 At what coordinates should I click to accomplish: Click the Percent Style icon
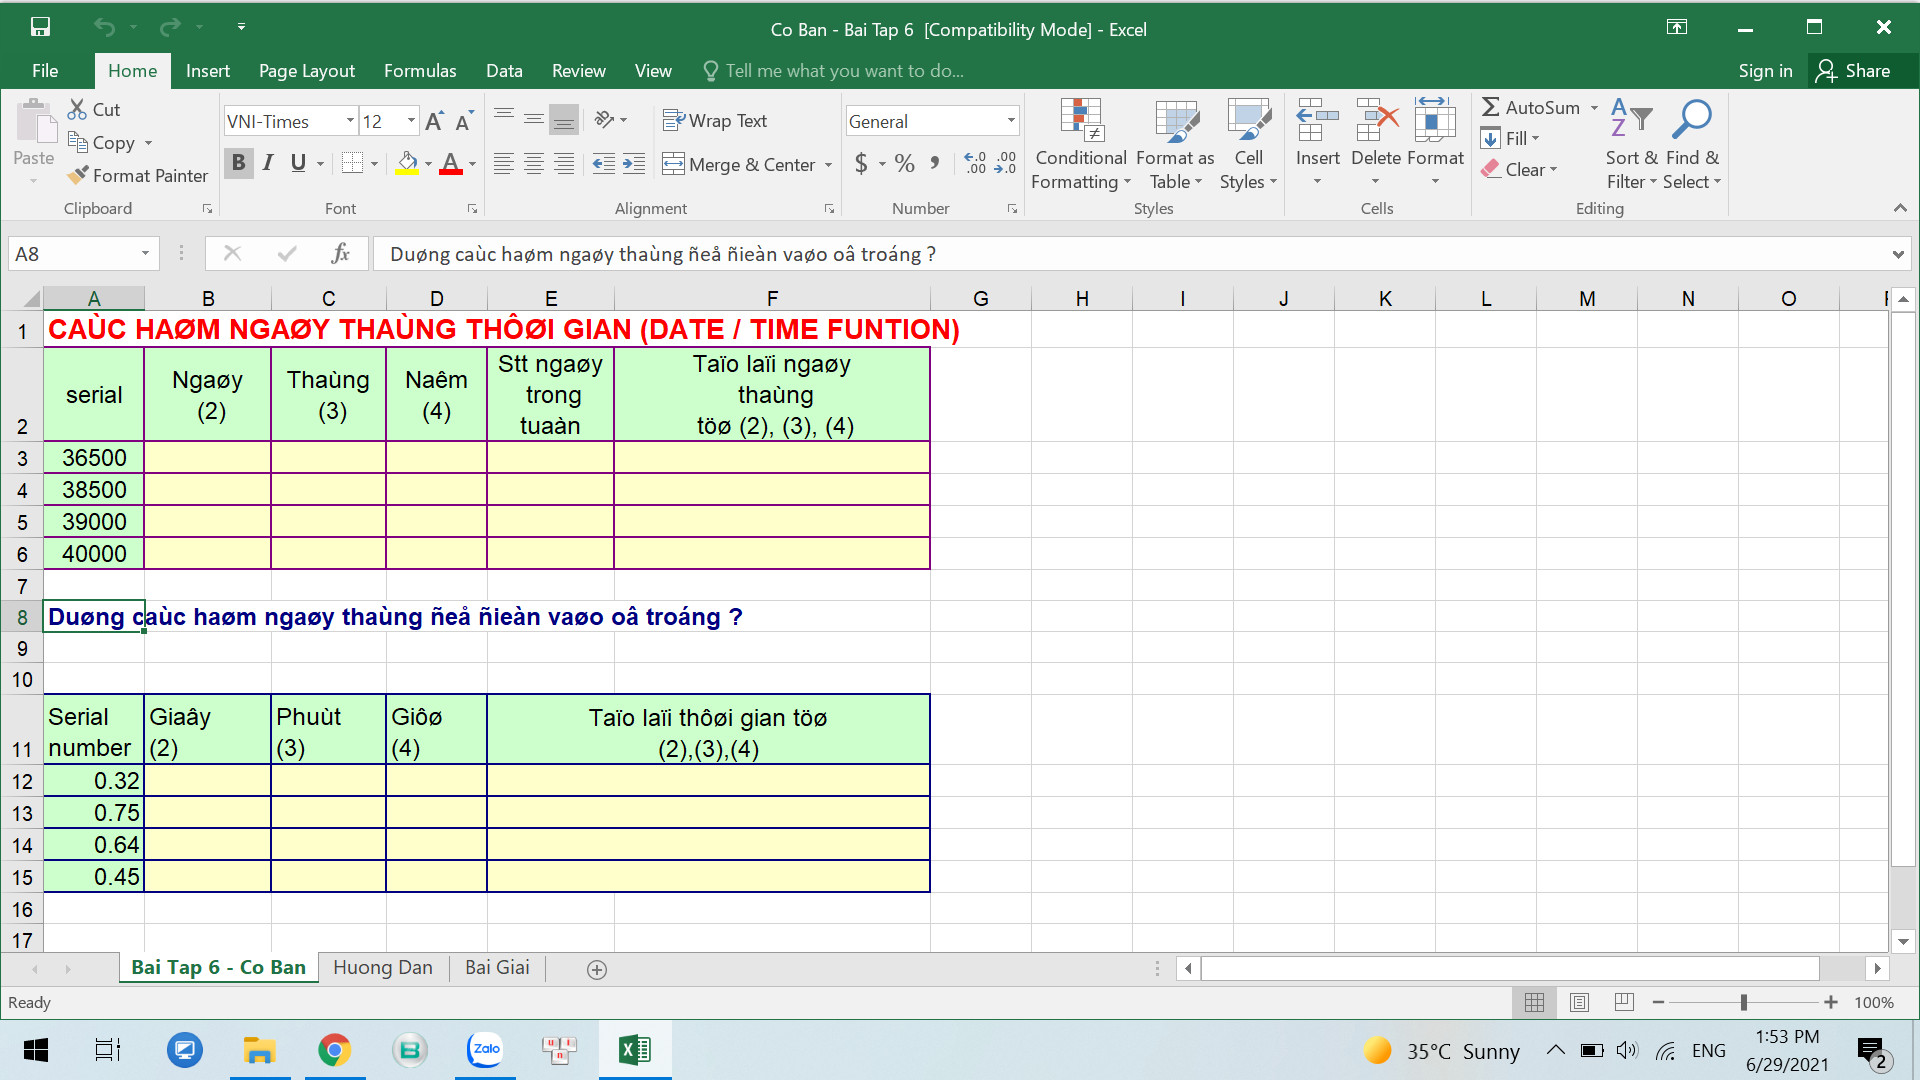pos(904,164)
